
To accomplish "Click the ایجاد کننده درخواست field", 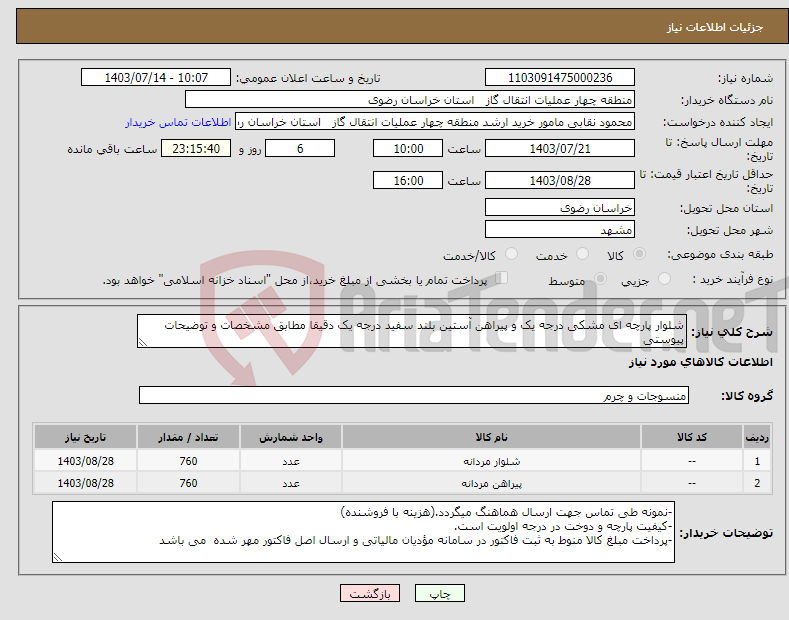I will tap(435, 122).
